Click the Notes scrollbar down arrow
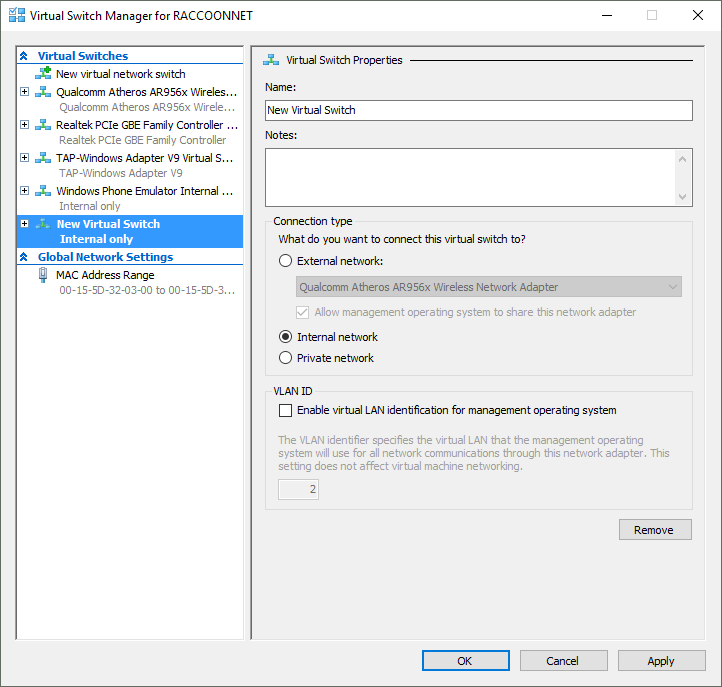 (x=682, y=197)
